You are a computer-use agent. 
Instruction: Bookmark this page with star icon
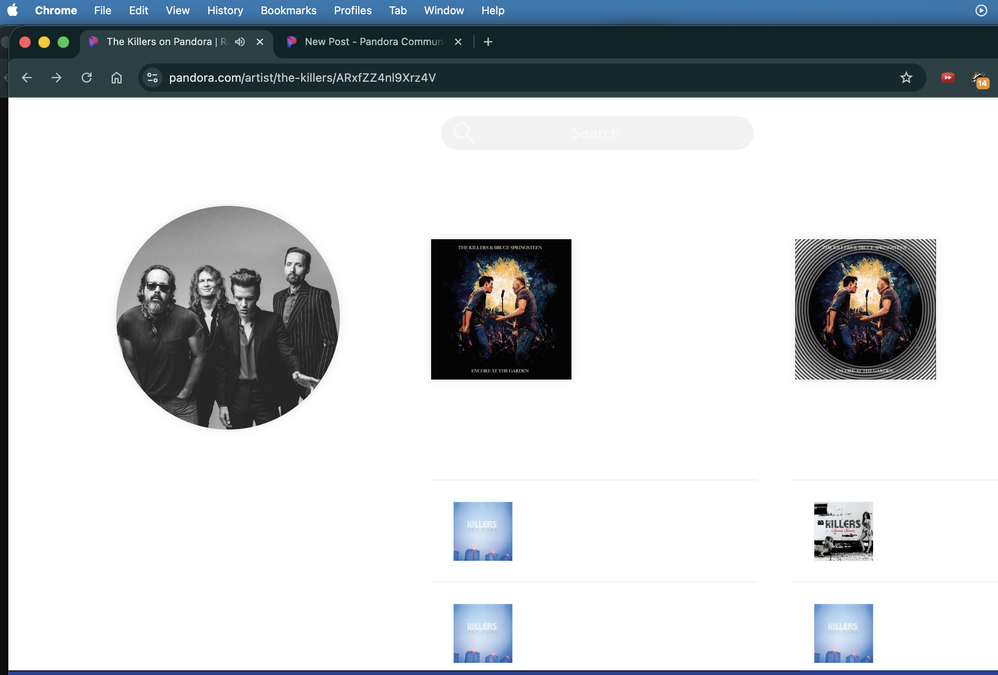tap(906, 78)
